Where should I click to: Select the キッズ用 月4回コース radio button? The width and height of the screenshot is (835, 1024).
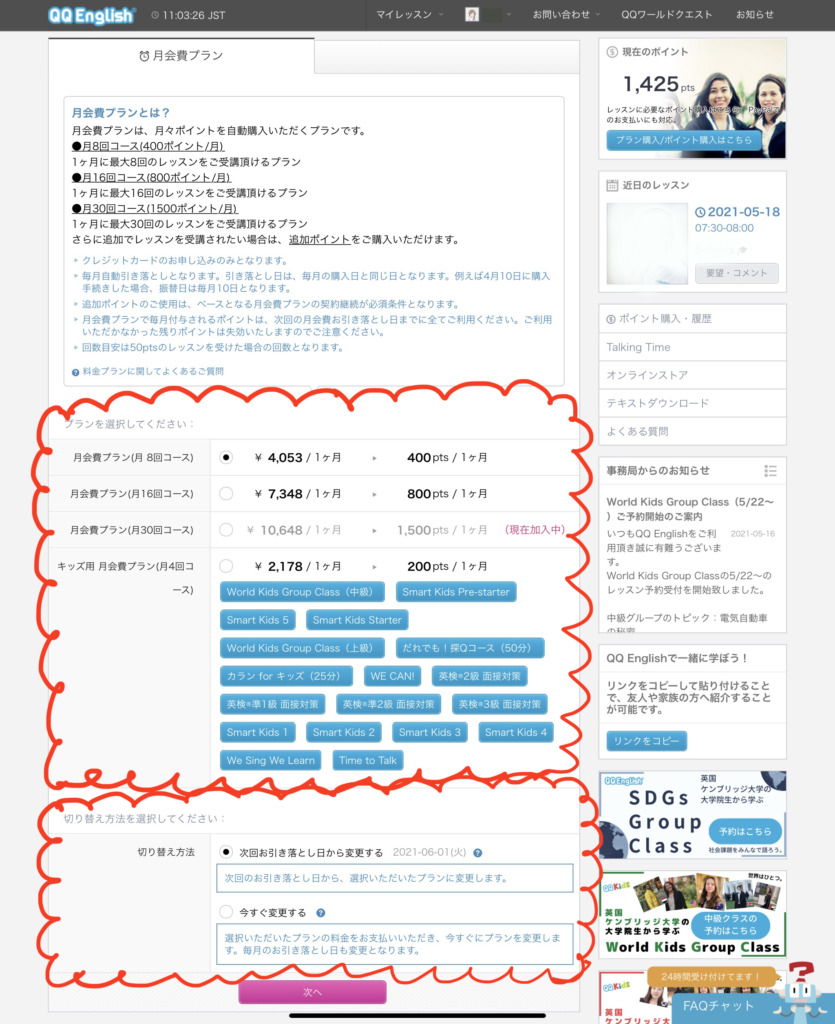click(226, 566)
